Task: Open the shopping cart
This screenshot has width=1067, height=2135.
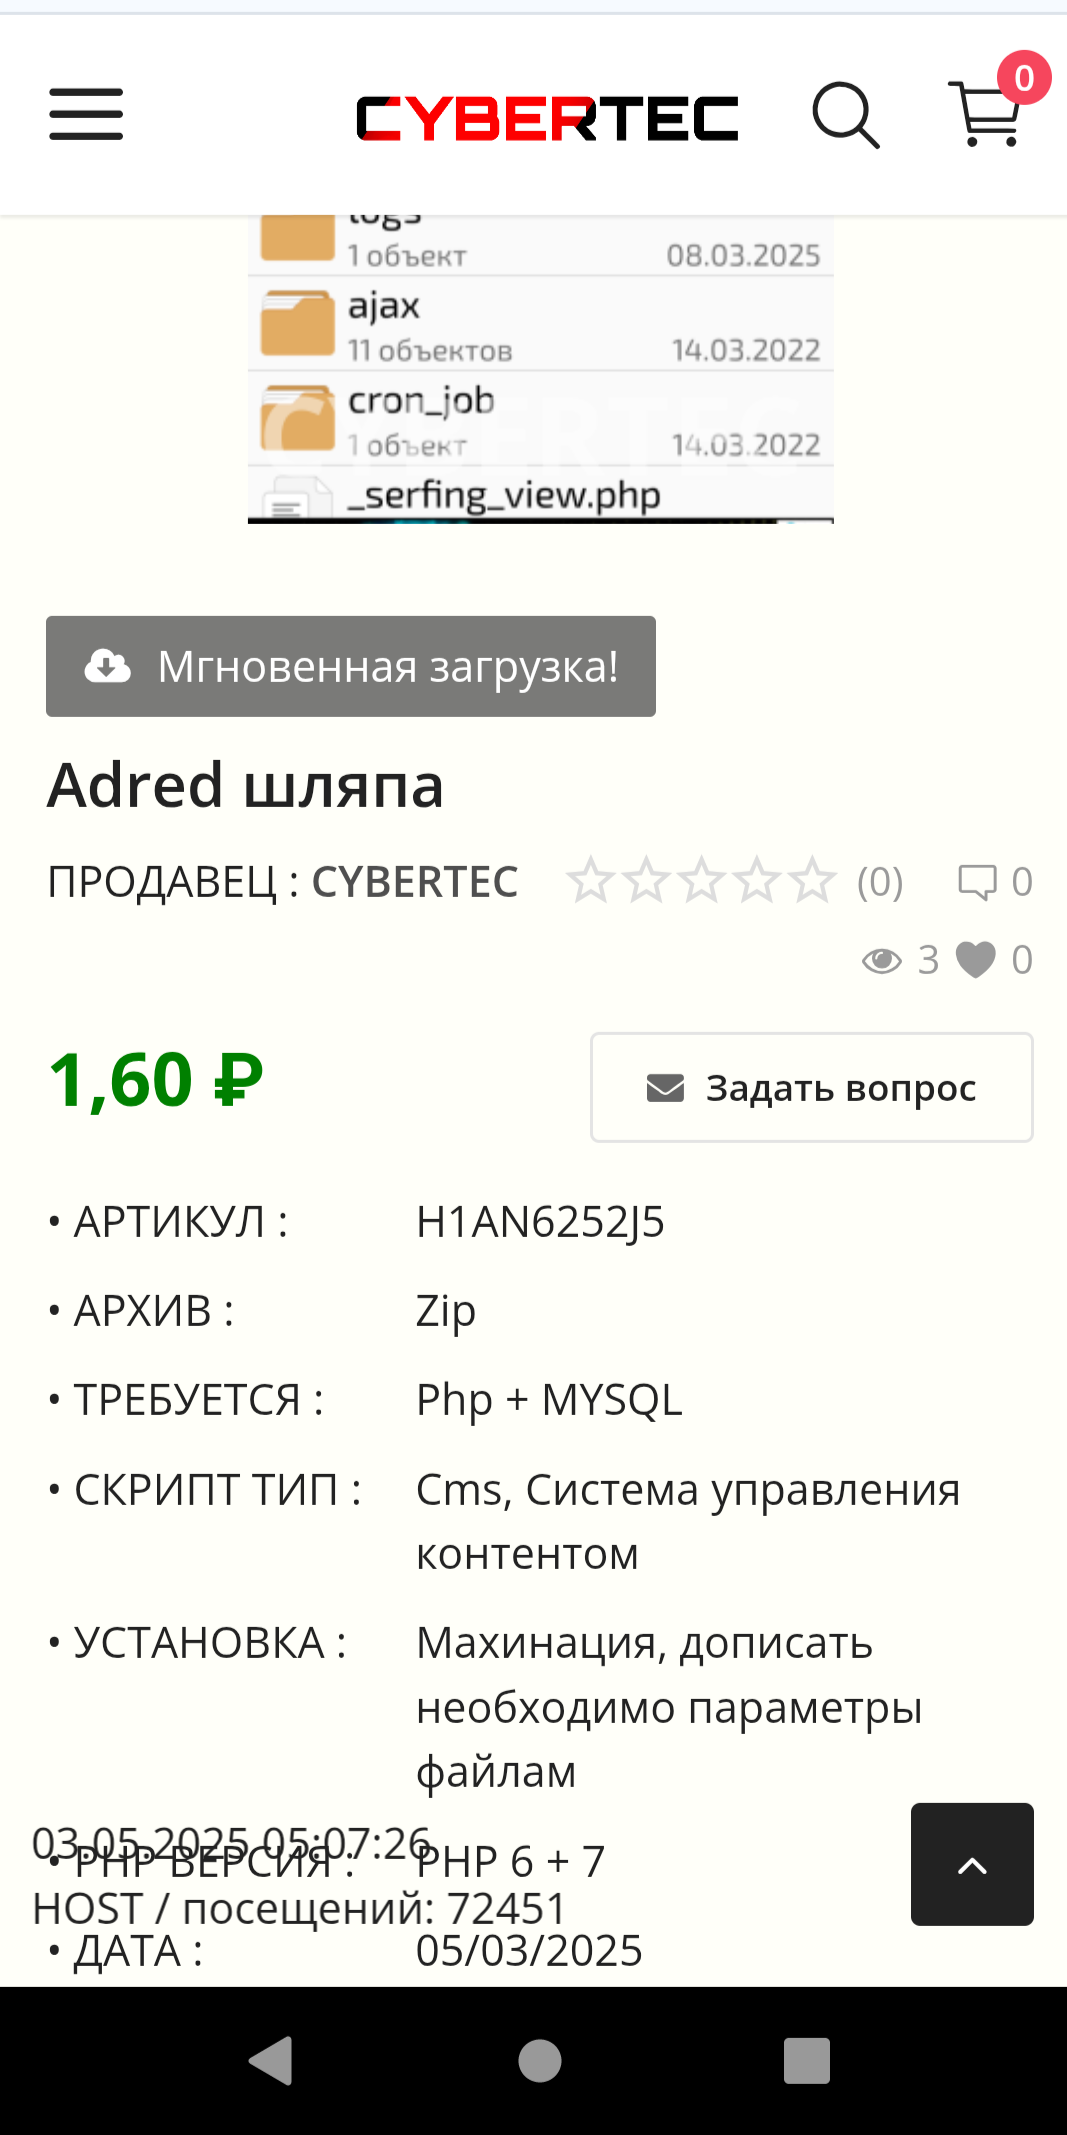Action: 987,113
